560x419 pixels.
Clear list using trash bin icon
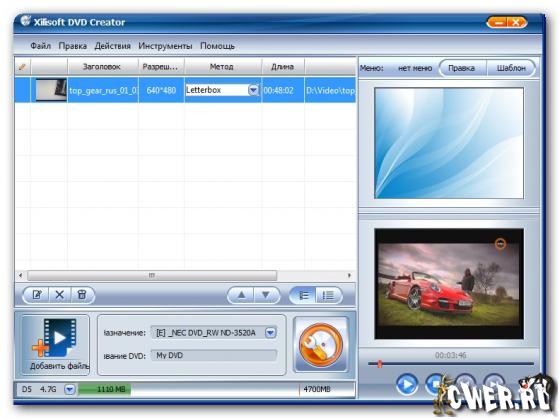coord(82,295)
